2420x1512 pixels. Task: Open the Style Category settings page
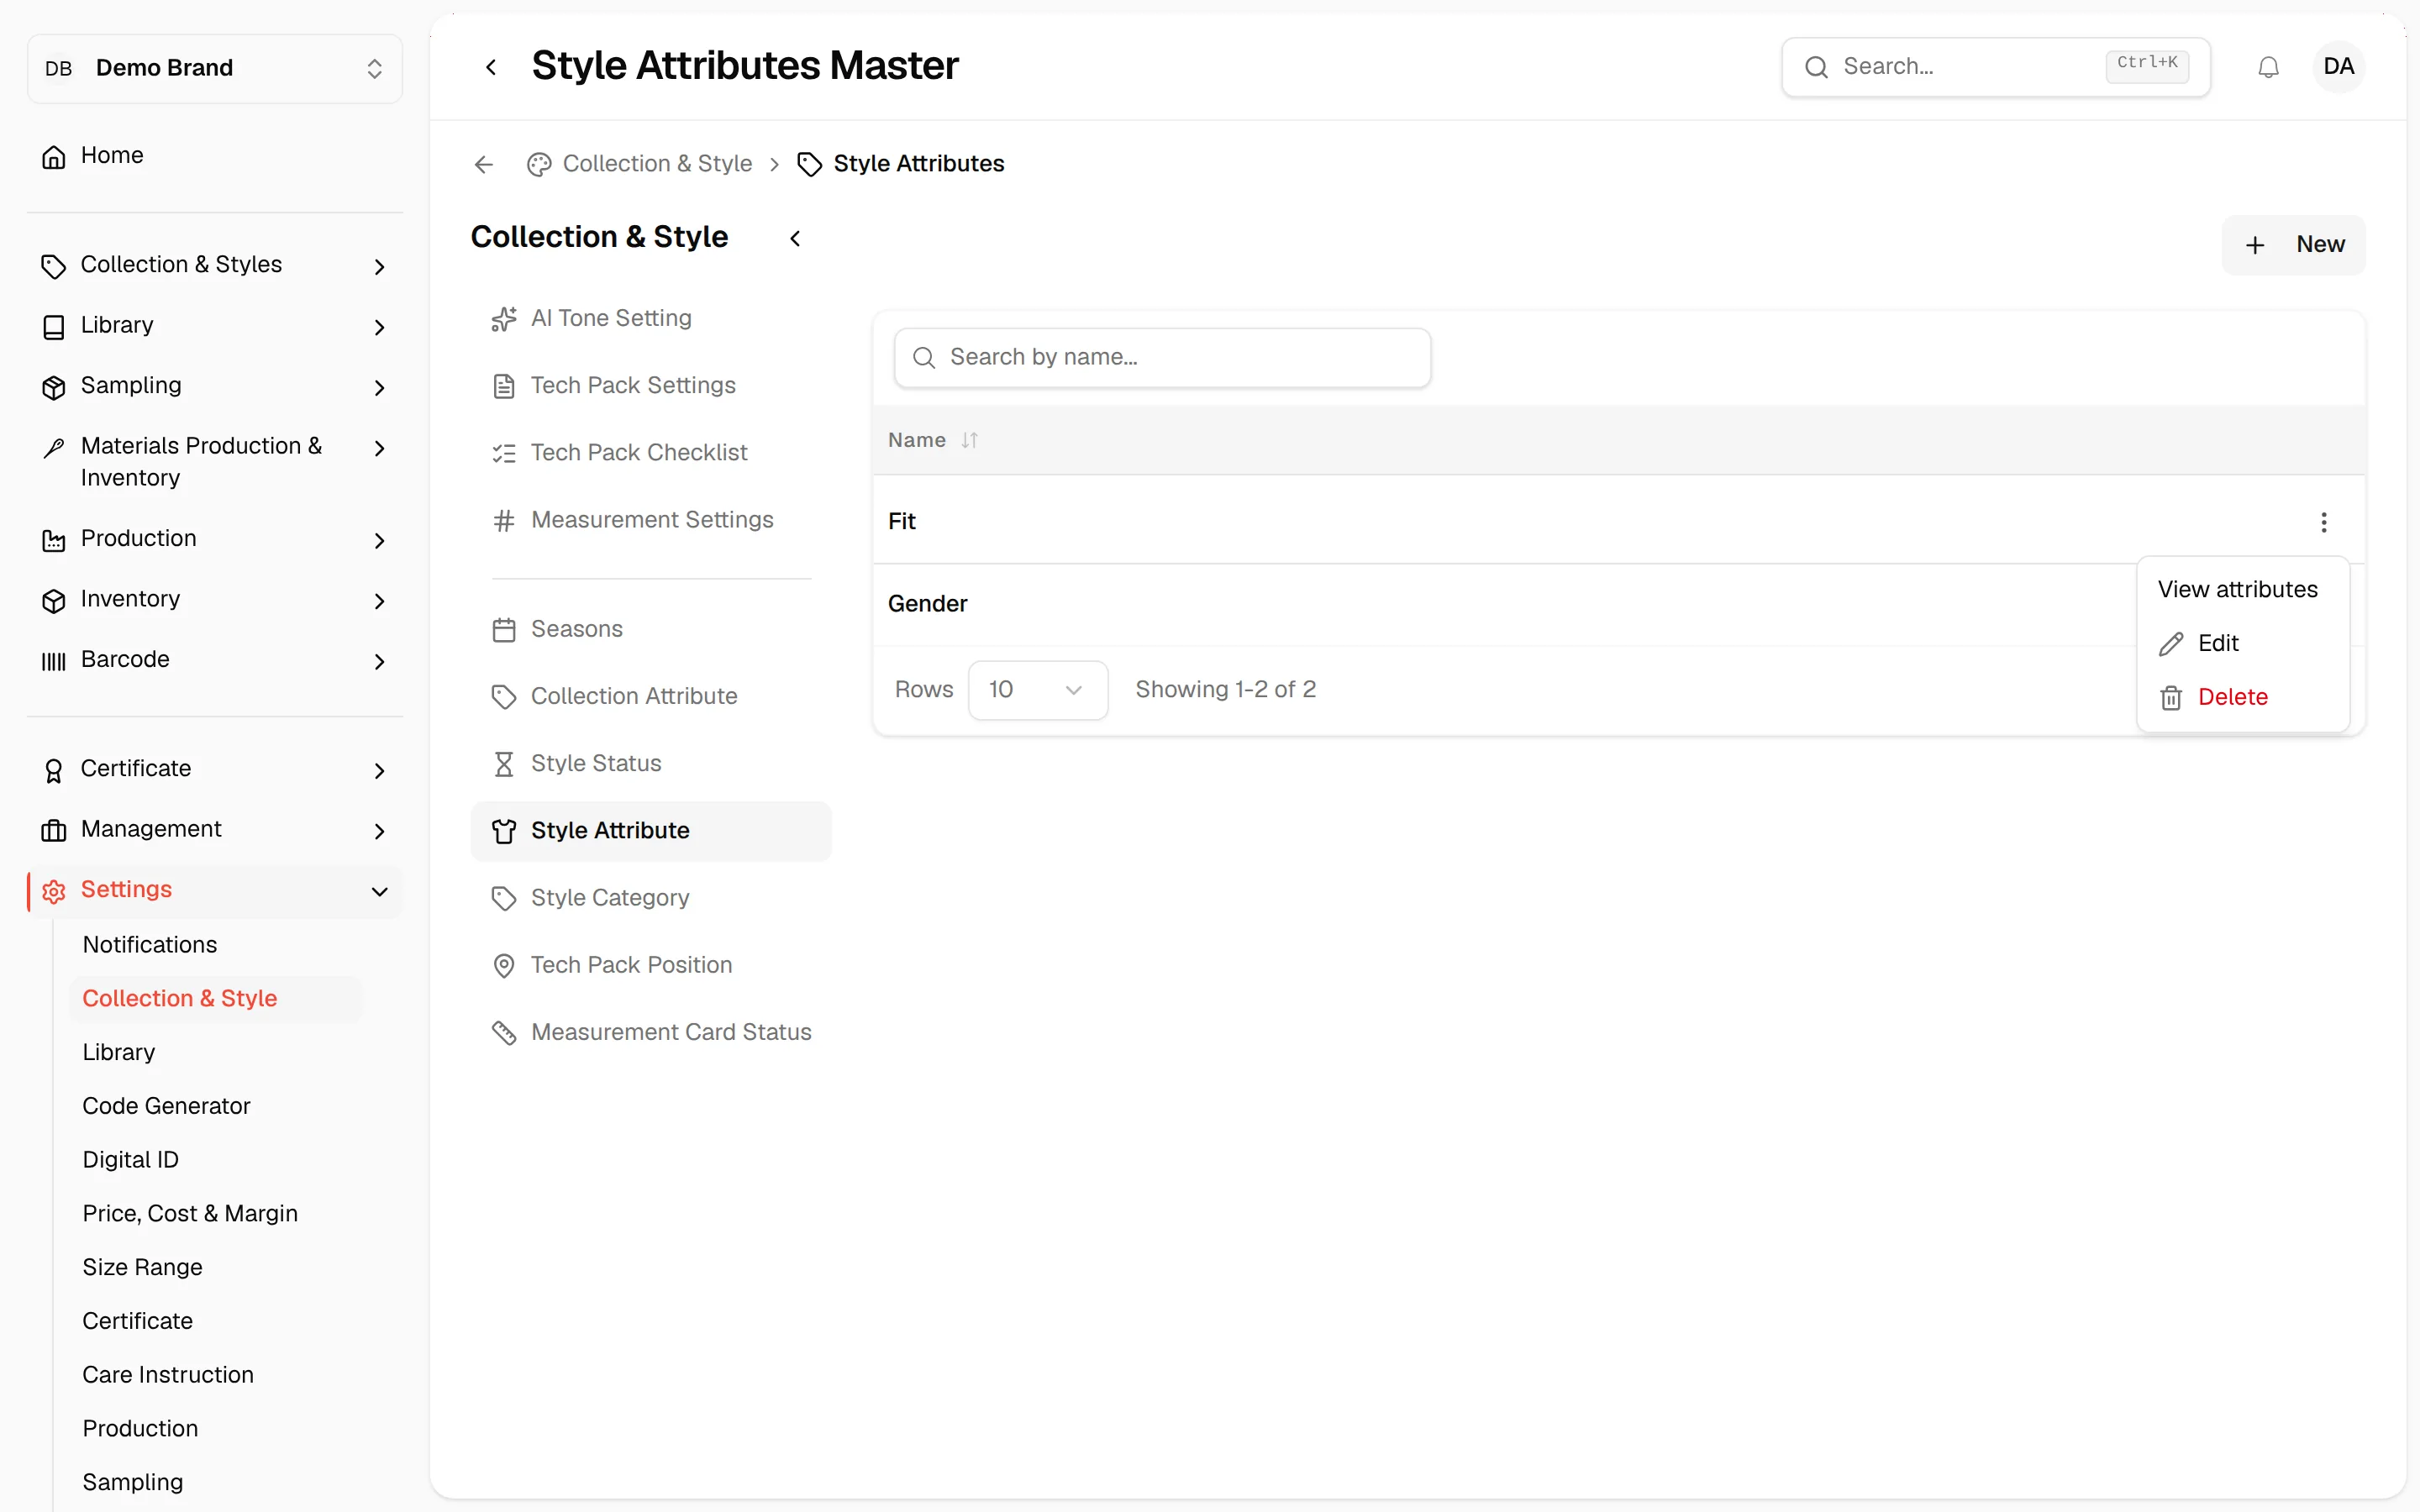[x=650, y=898]
